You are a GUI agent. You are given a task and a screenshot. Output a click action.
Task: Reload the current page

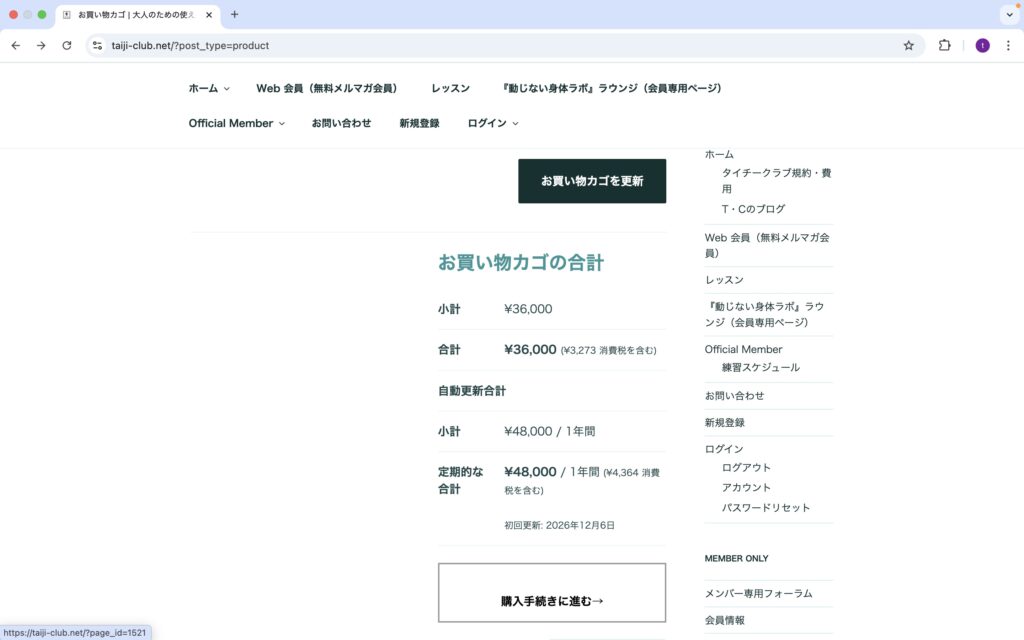[x=67, y=45]
